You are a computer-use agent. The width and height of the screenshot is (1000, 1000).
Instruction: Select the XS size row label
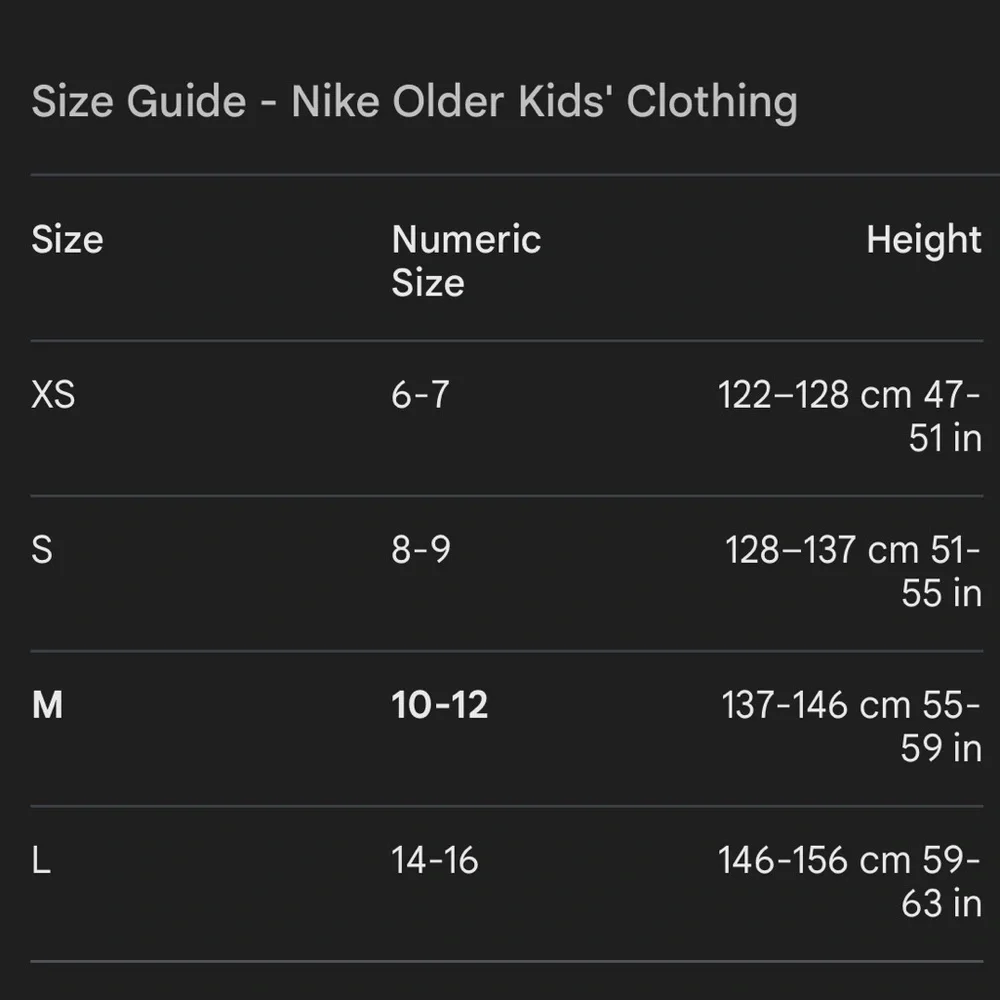pyautogui.click(x=53, y=395)
